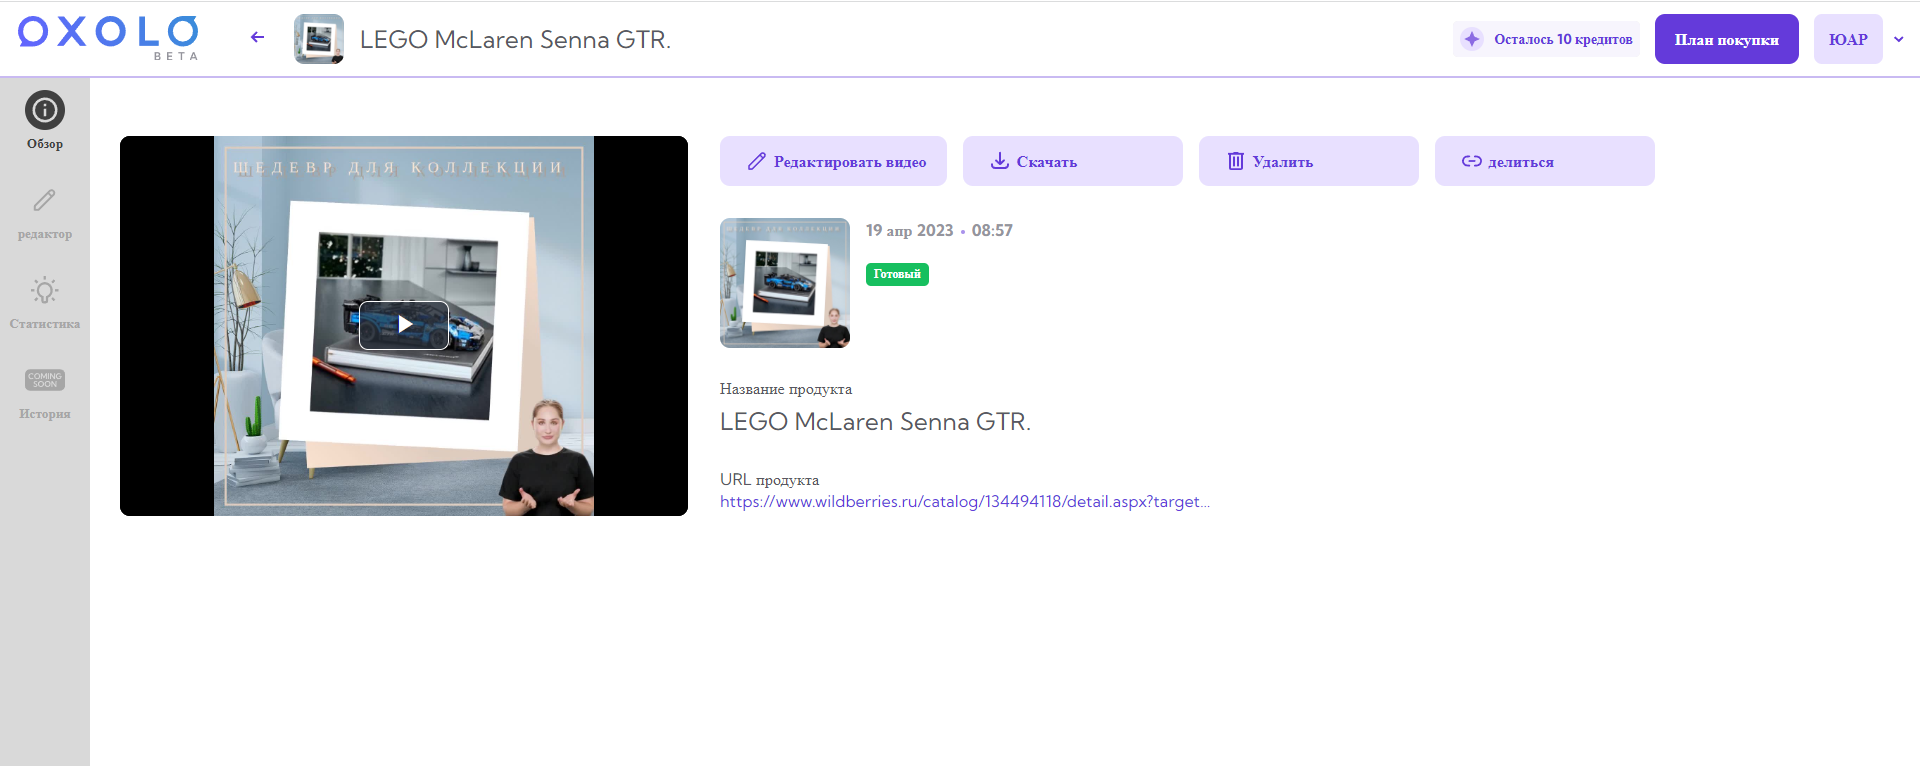Click the Удалить delete button
This screenshot has height=766, width=1920.
(x=1309, y=161)
